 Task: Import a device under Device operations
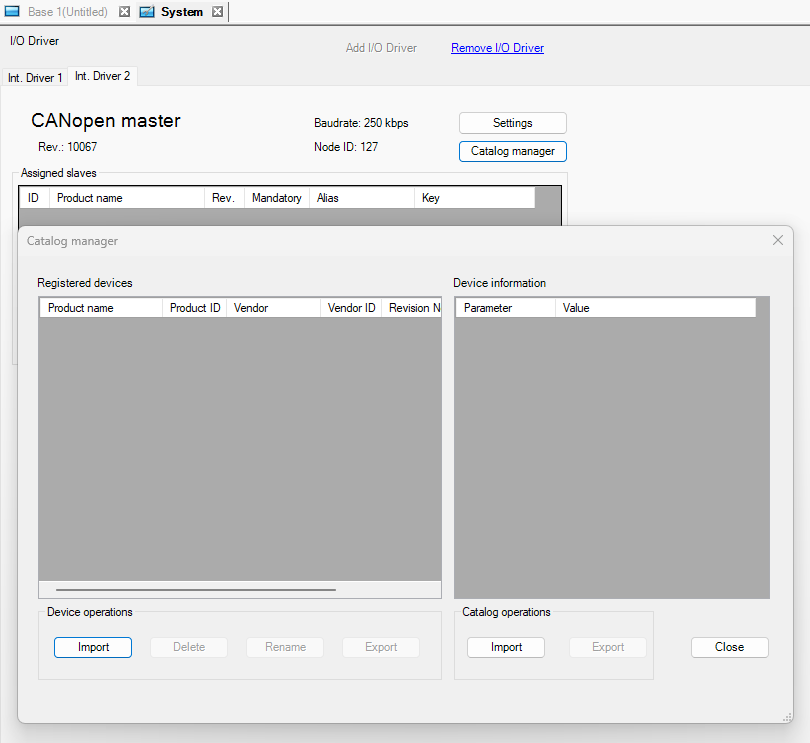93,647
